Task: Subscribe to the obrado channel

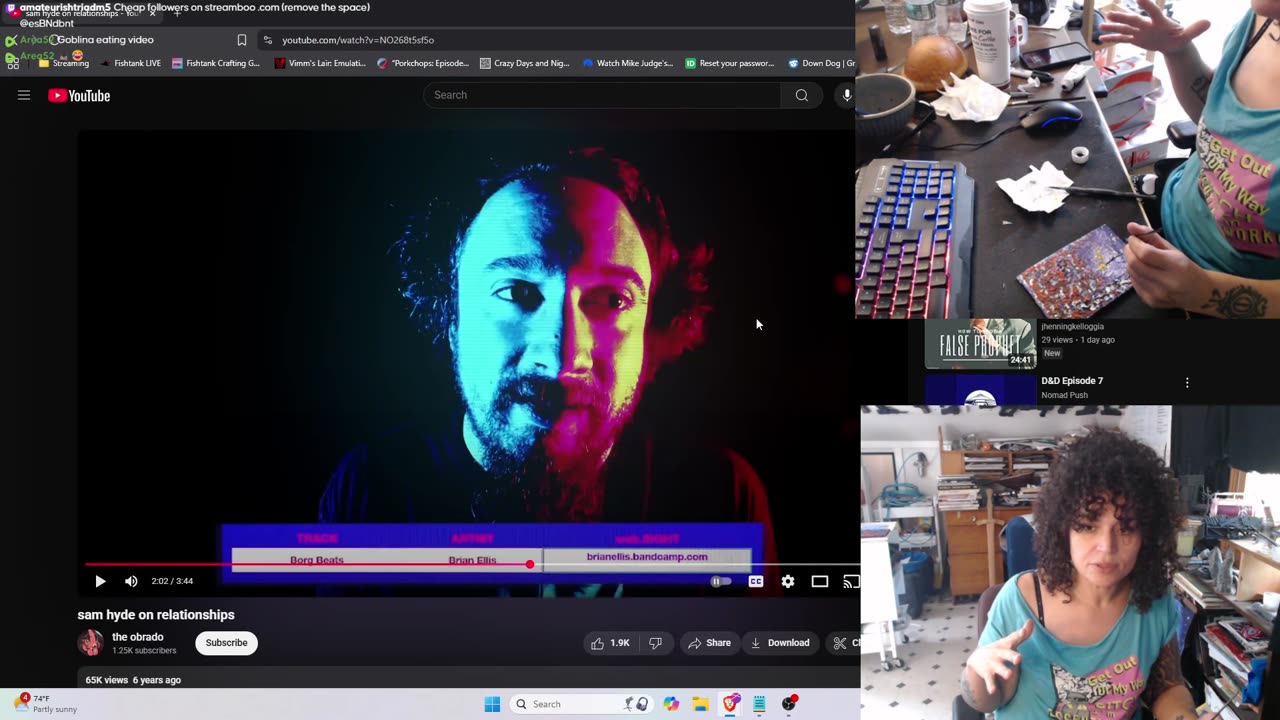Action: point(226,643)
